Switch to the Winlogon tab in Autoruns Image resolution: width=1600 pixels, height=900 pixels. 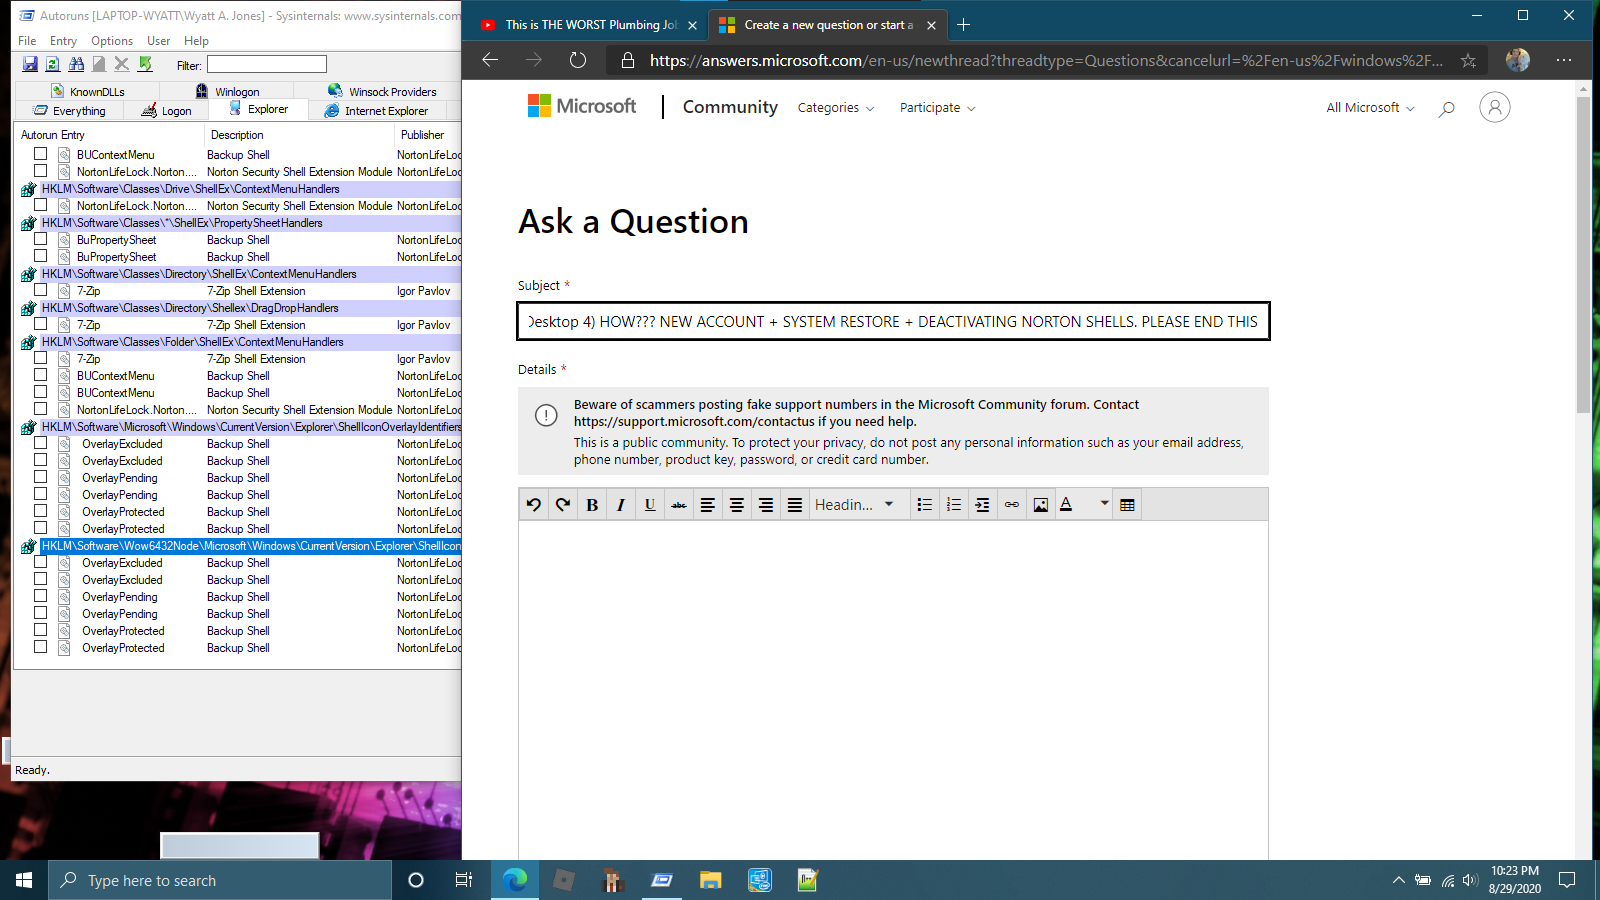(228, 92)
